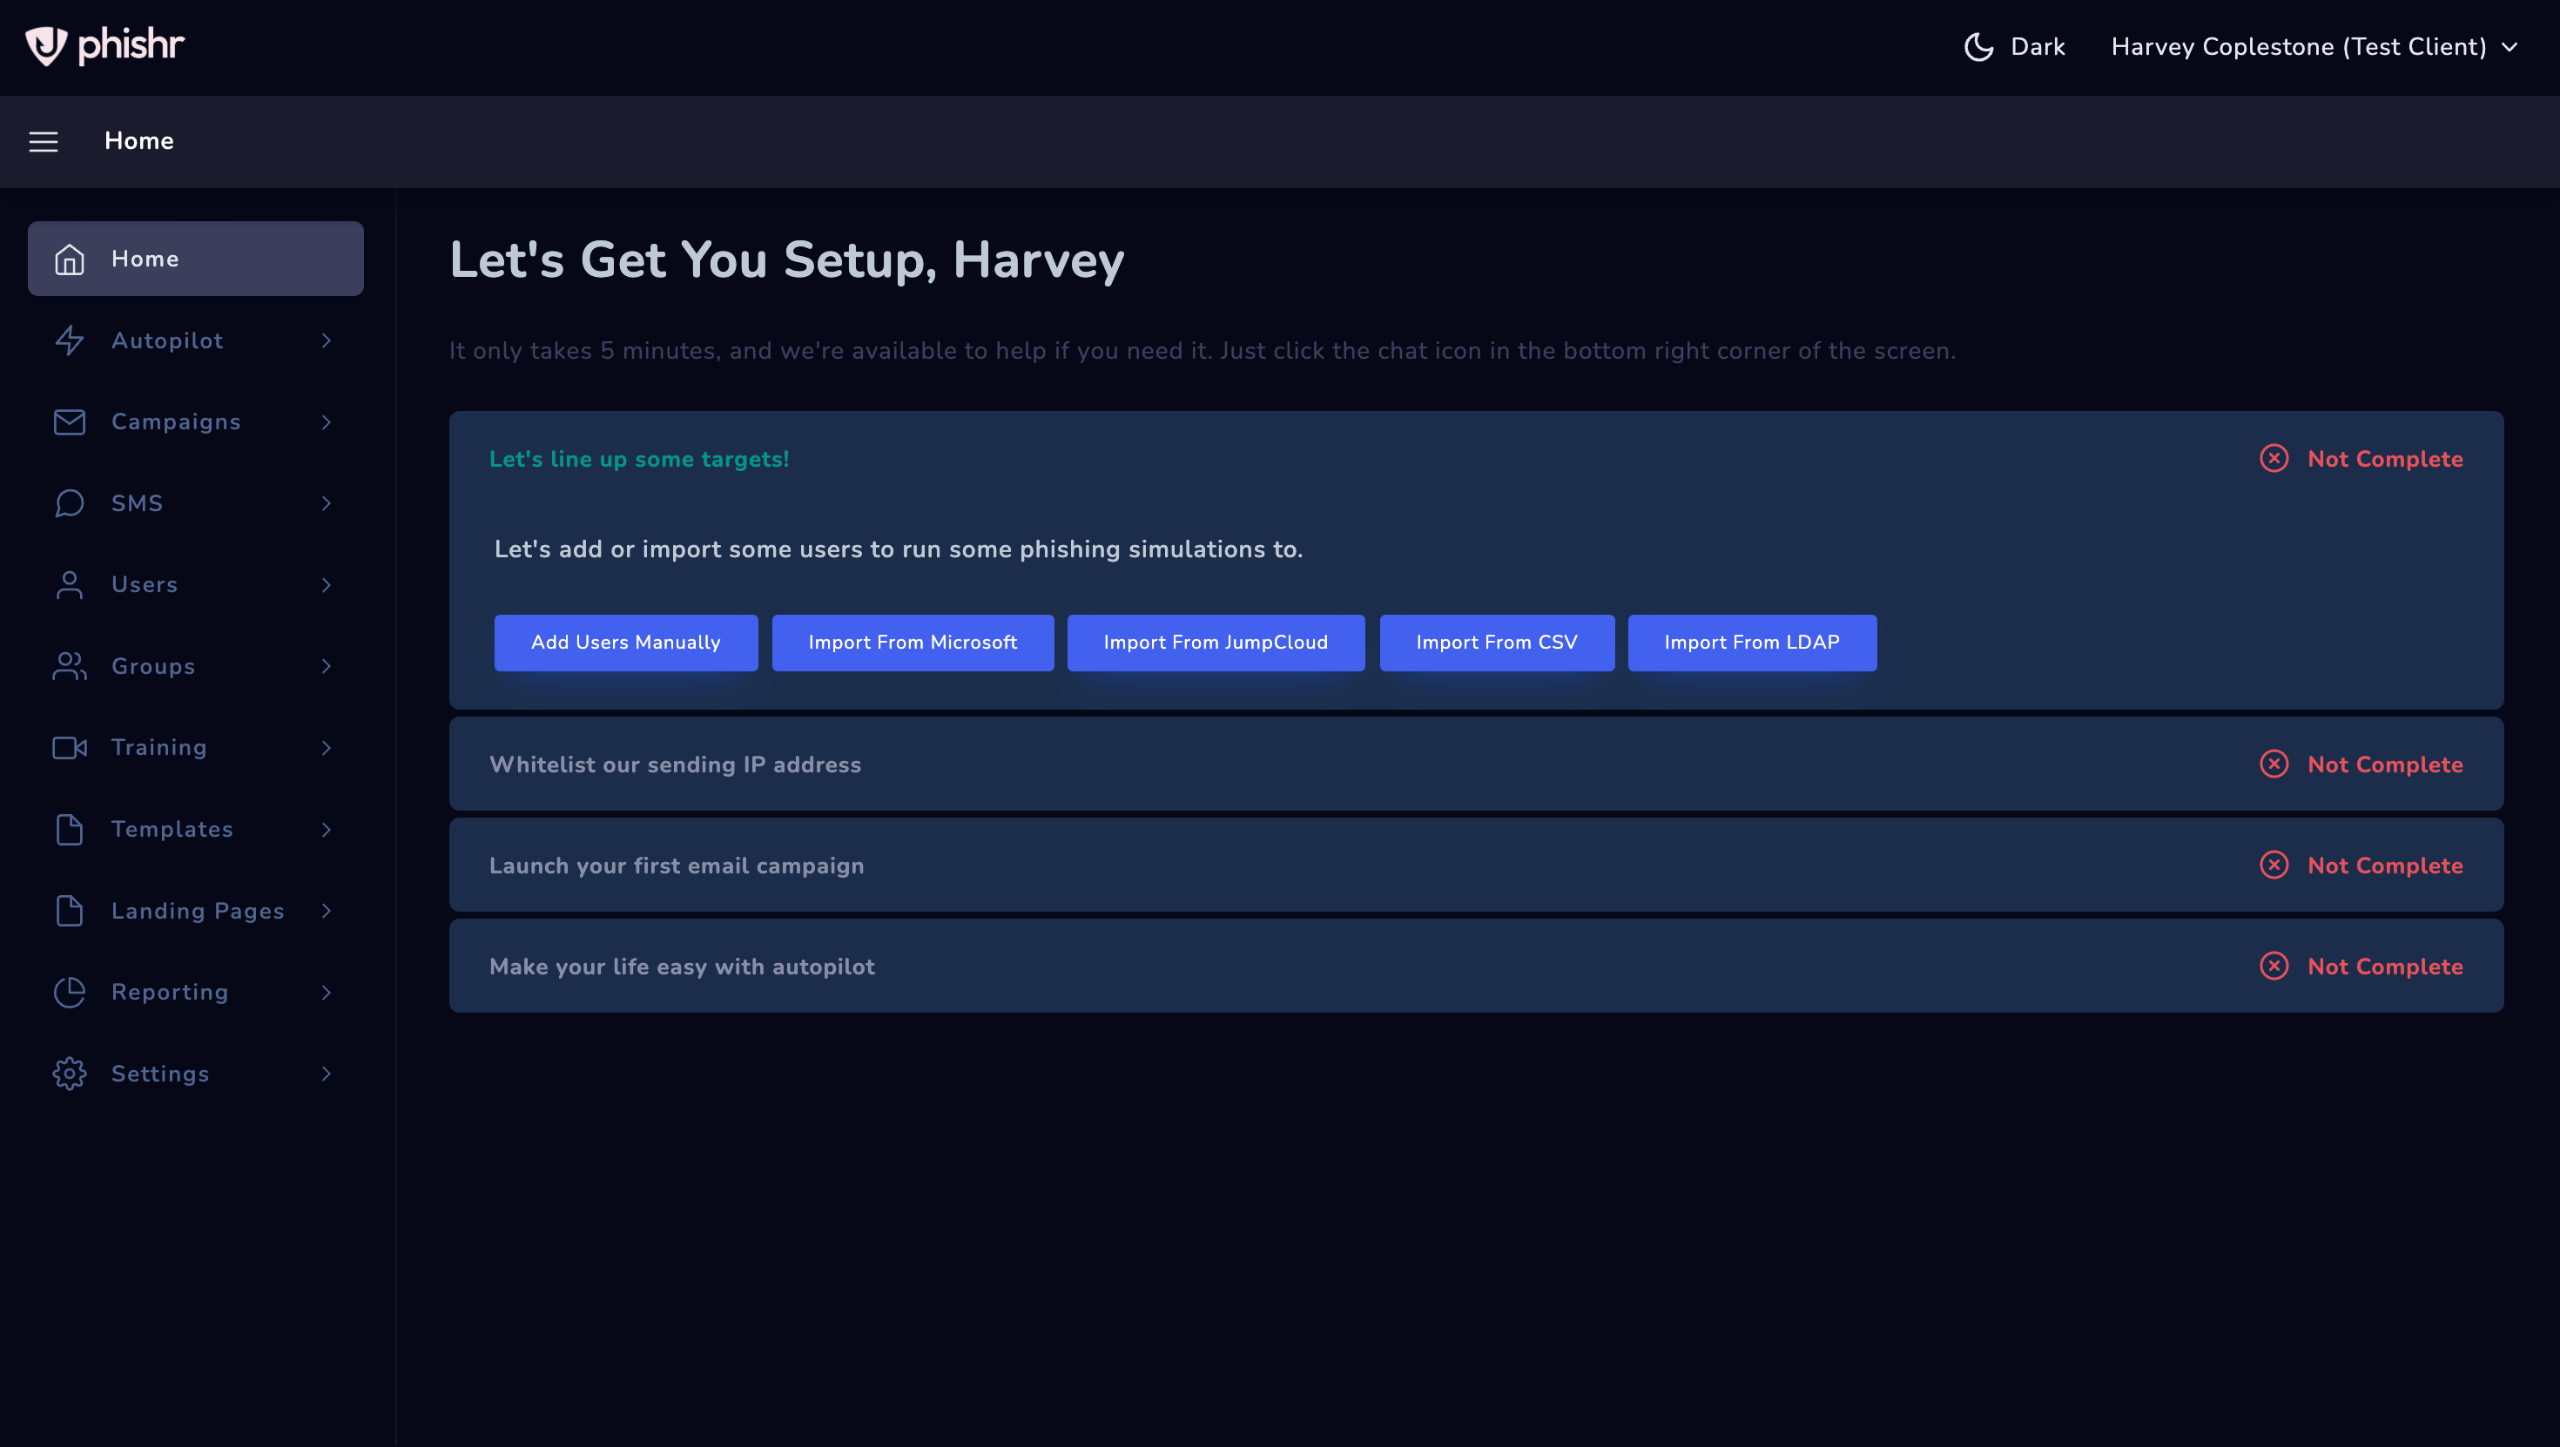Expand the Groups chevron arrow
2560x1447 pixels.
click(x=326, y=666)
